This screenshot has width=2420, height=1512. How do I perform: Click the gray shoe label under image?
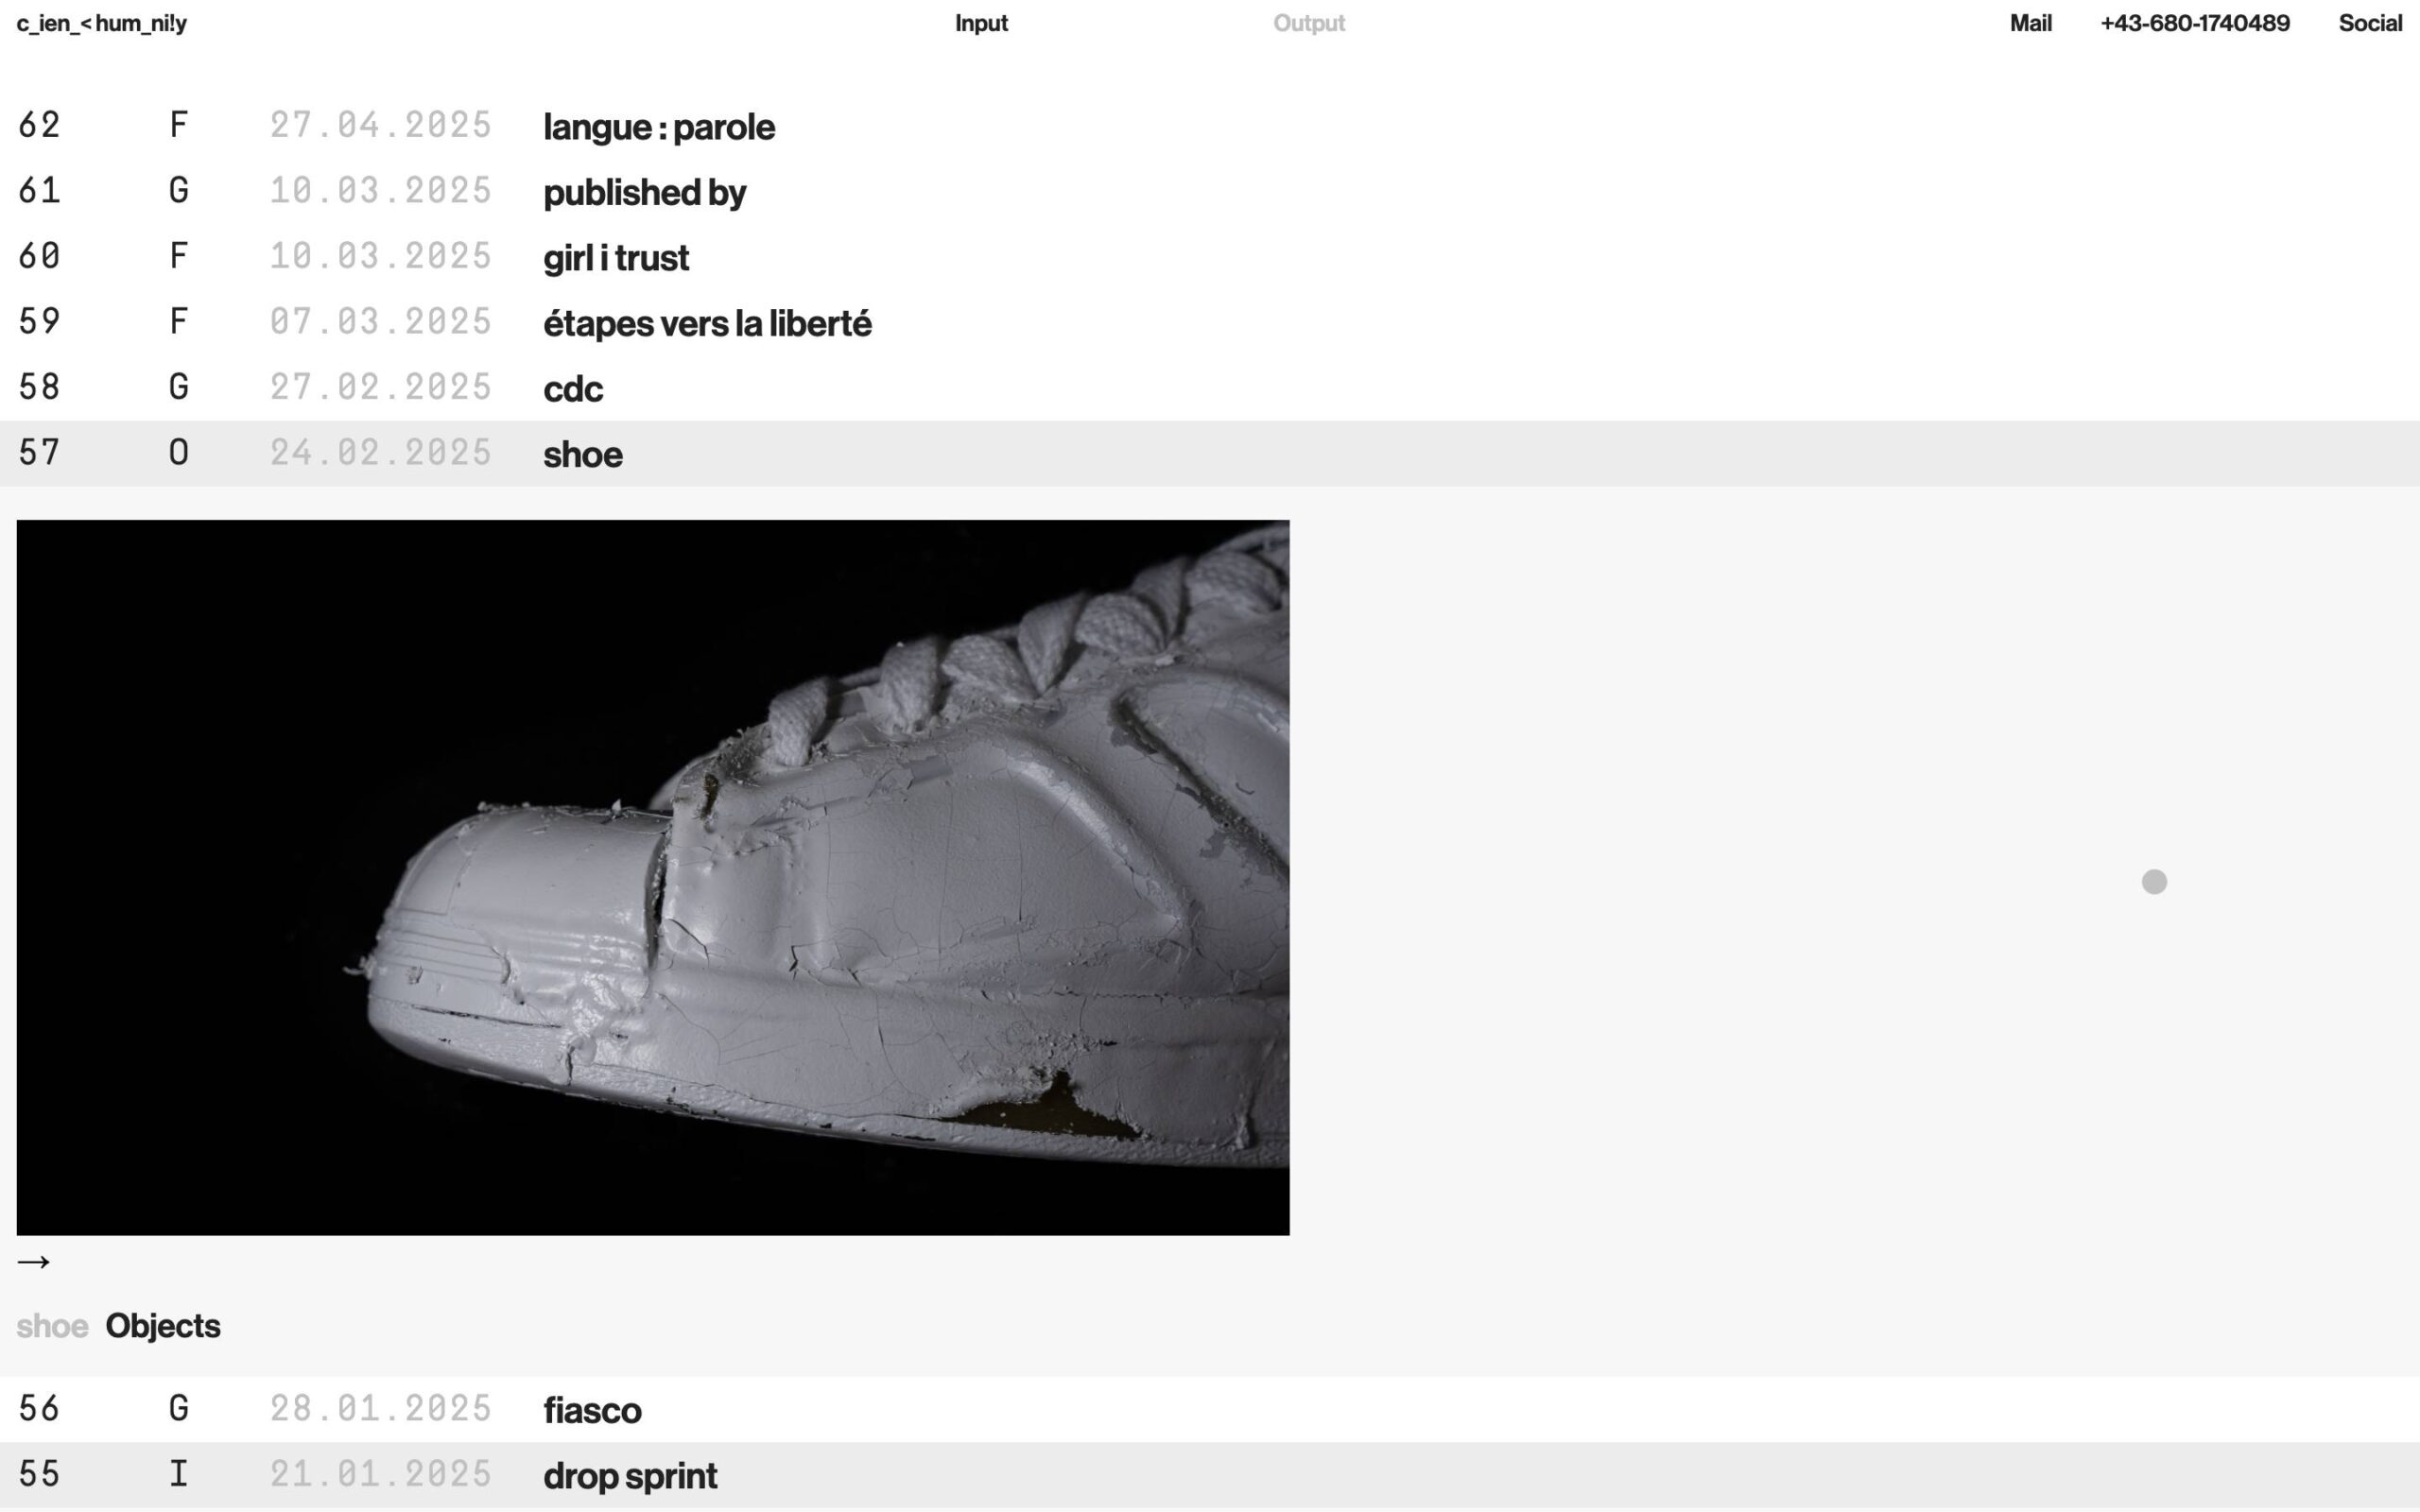52,1326
